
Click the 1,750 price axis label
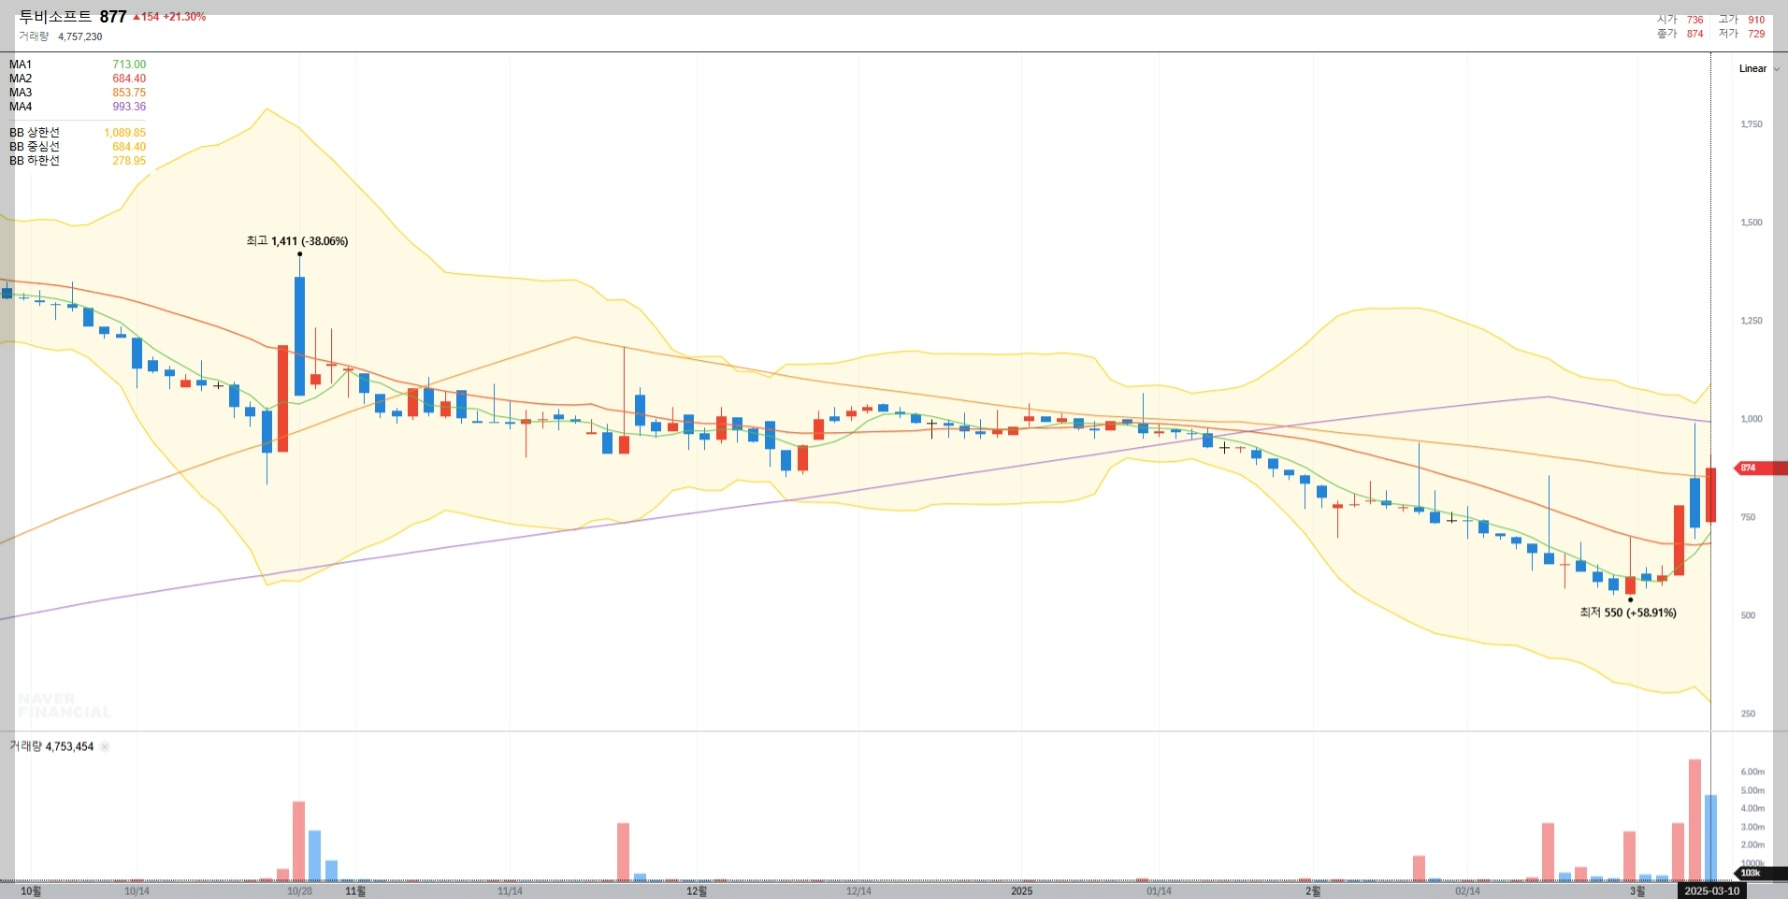click(x=1752, y=125)
